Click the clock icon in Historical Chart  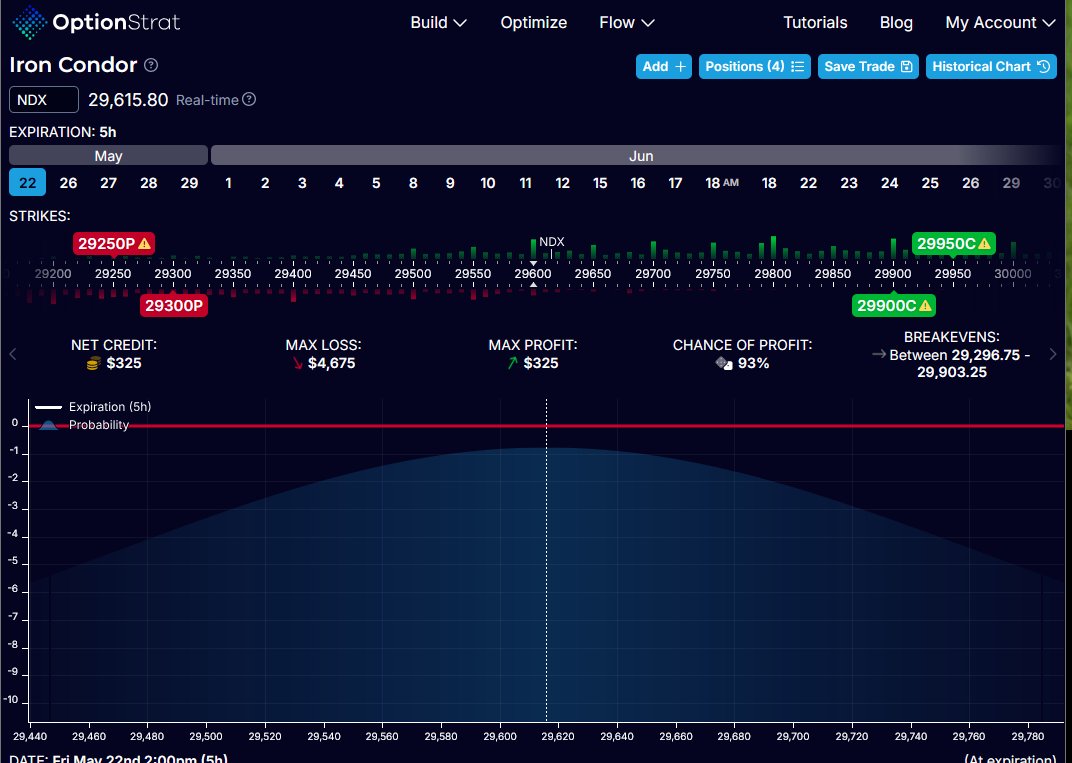1043,66
